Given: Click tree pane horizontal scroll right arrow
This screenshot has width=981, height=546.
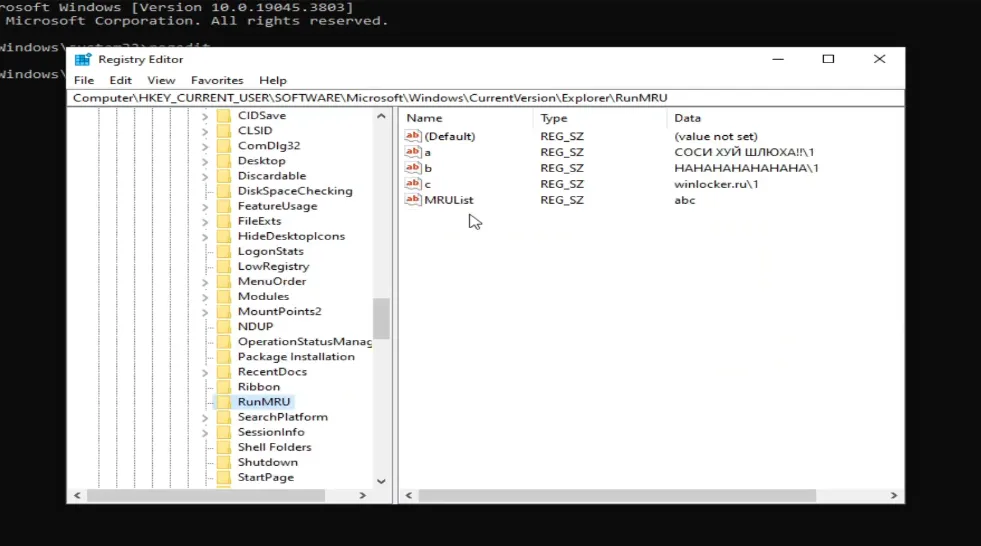Looking at the screenshot, I should (362, 495).
